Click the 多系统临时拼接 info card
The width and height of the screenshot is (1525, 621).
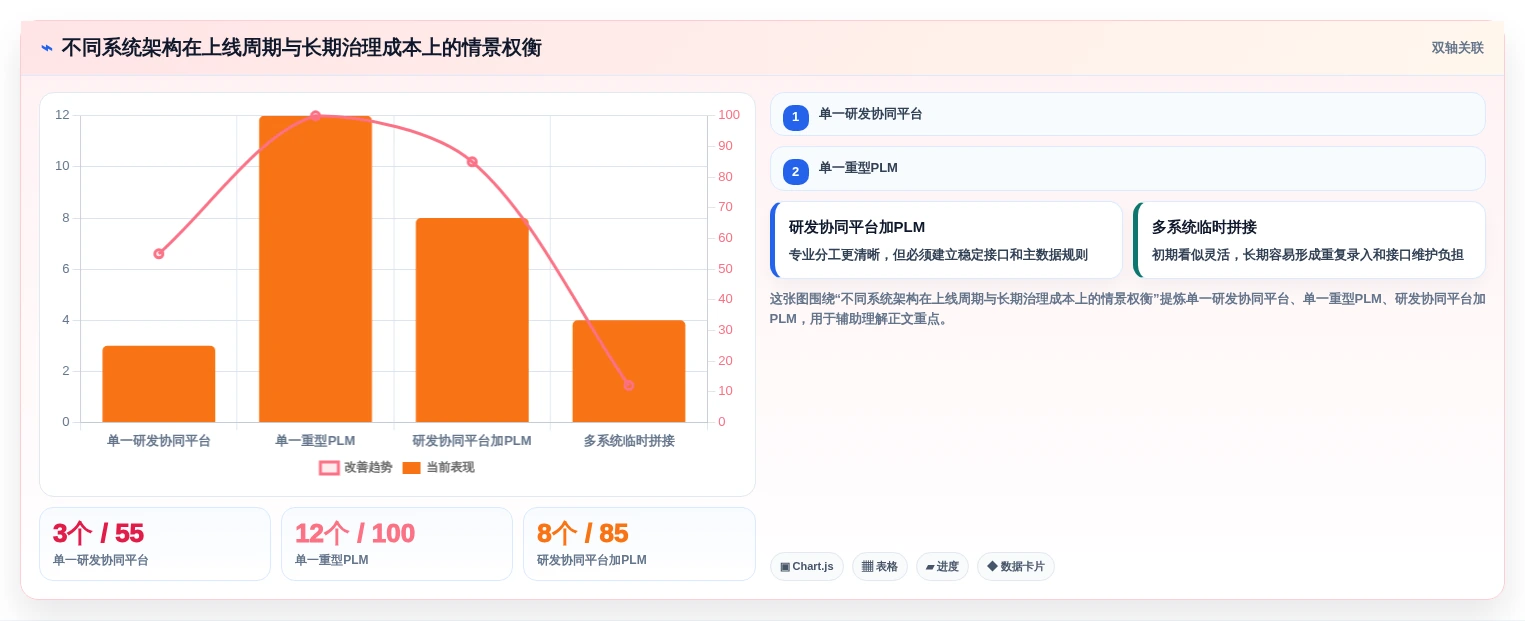pyautogui.click(x=1309, y=240)
